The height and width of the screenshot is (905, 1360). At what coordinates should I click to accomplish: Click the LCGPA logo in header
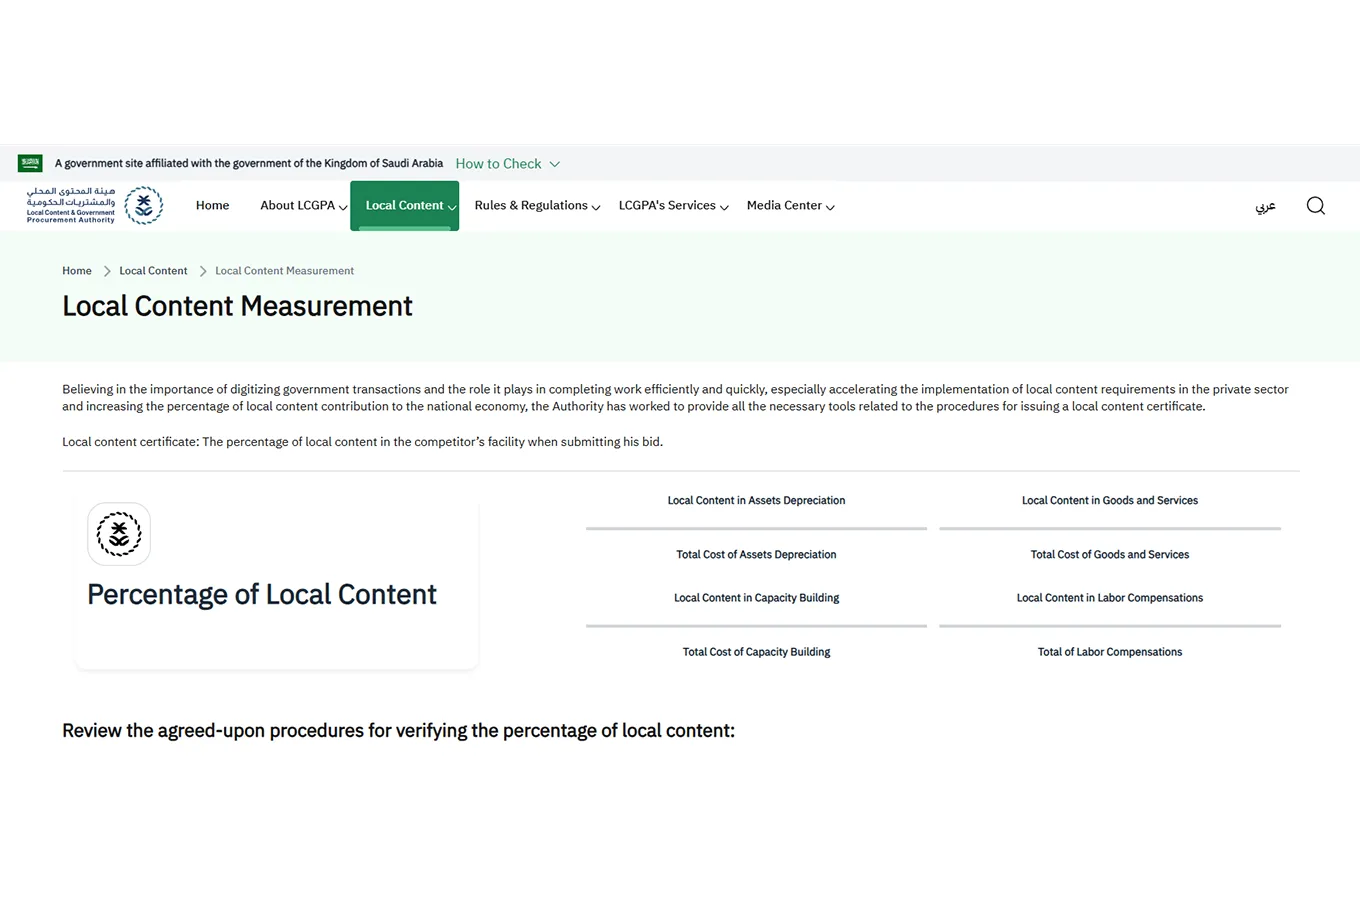click(95, 205)
